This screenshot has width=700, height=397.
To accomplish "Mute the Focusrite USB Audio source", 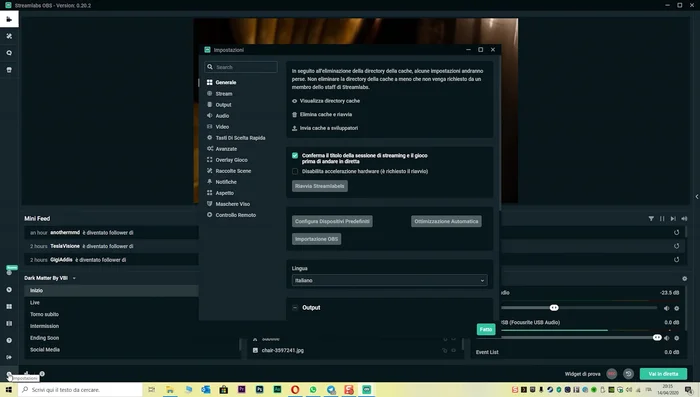I will click(x=667, y=338).
